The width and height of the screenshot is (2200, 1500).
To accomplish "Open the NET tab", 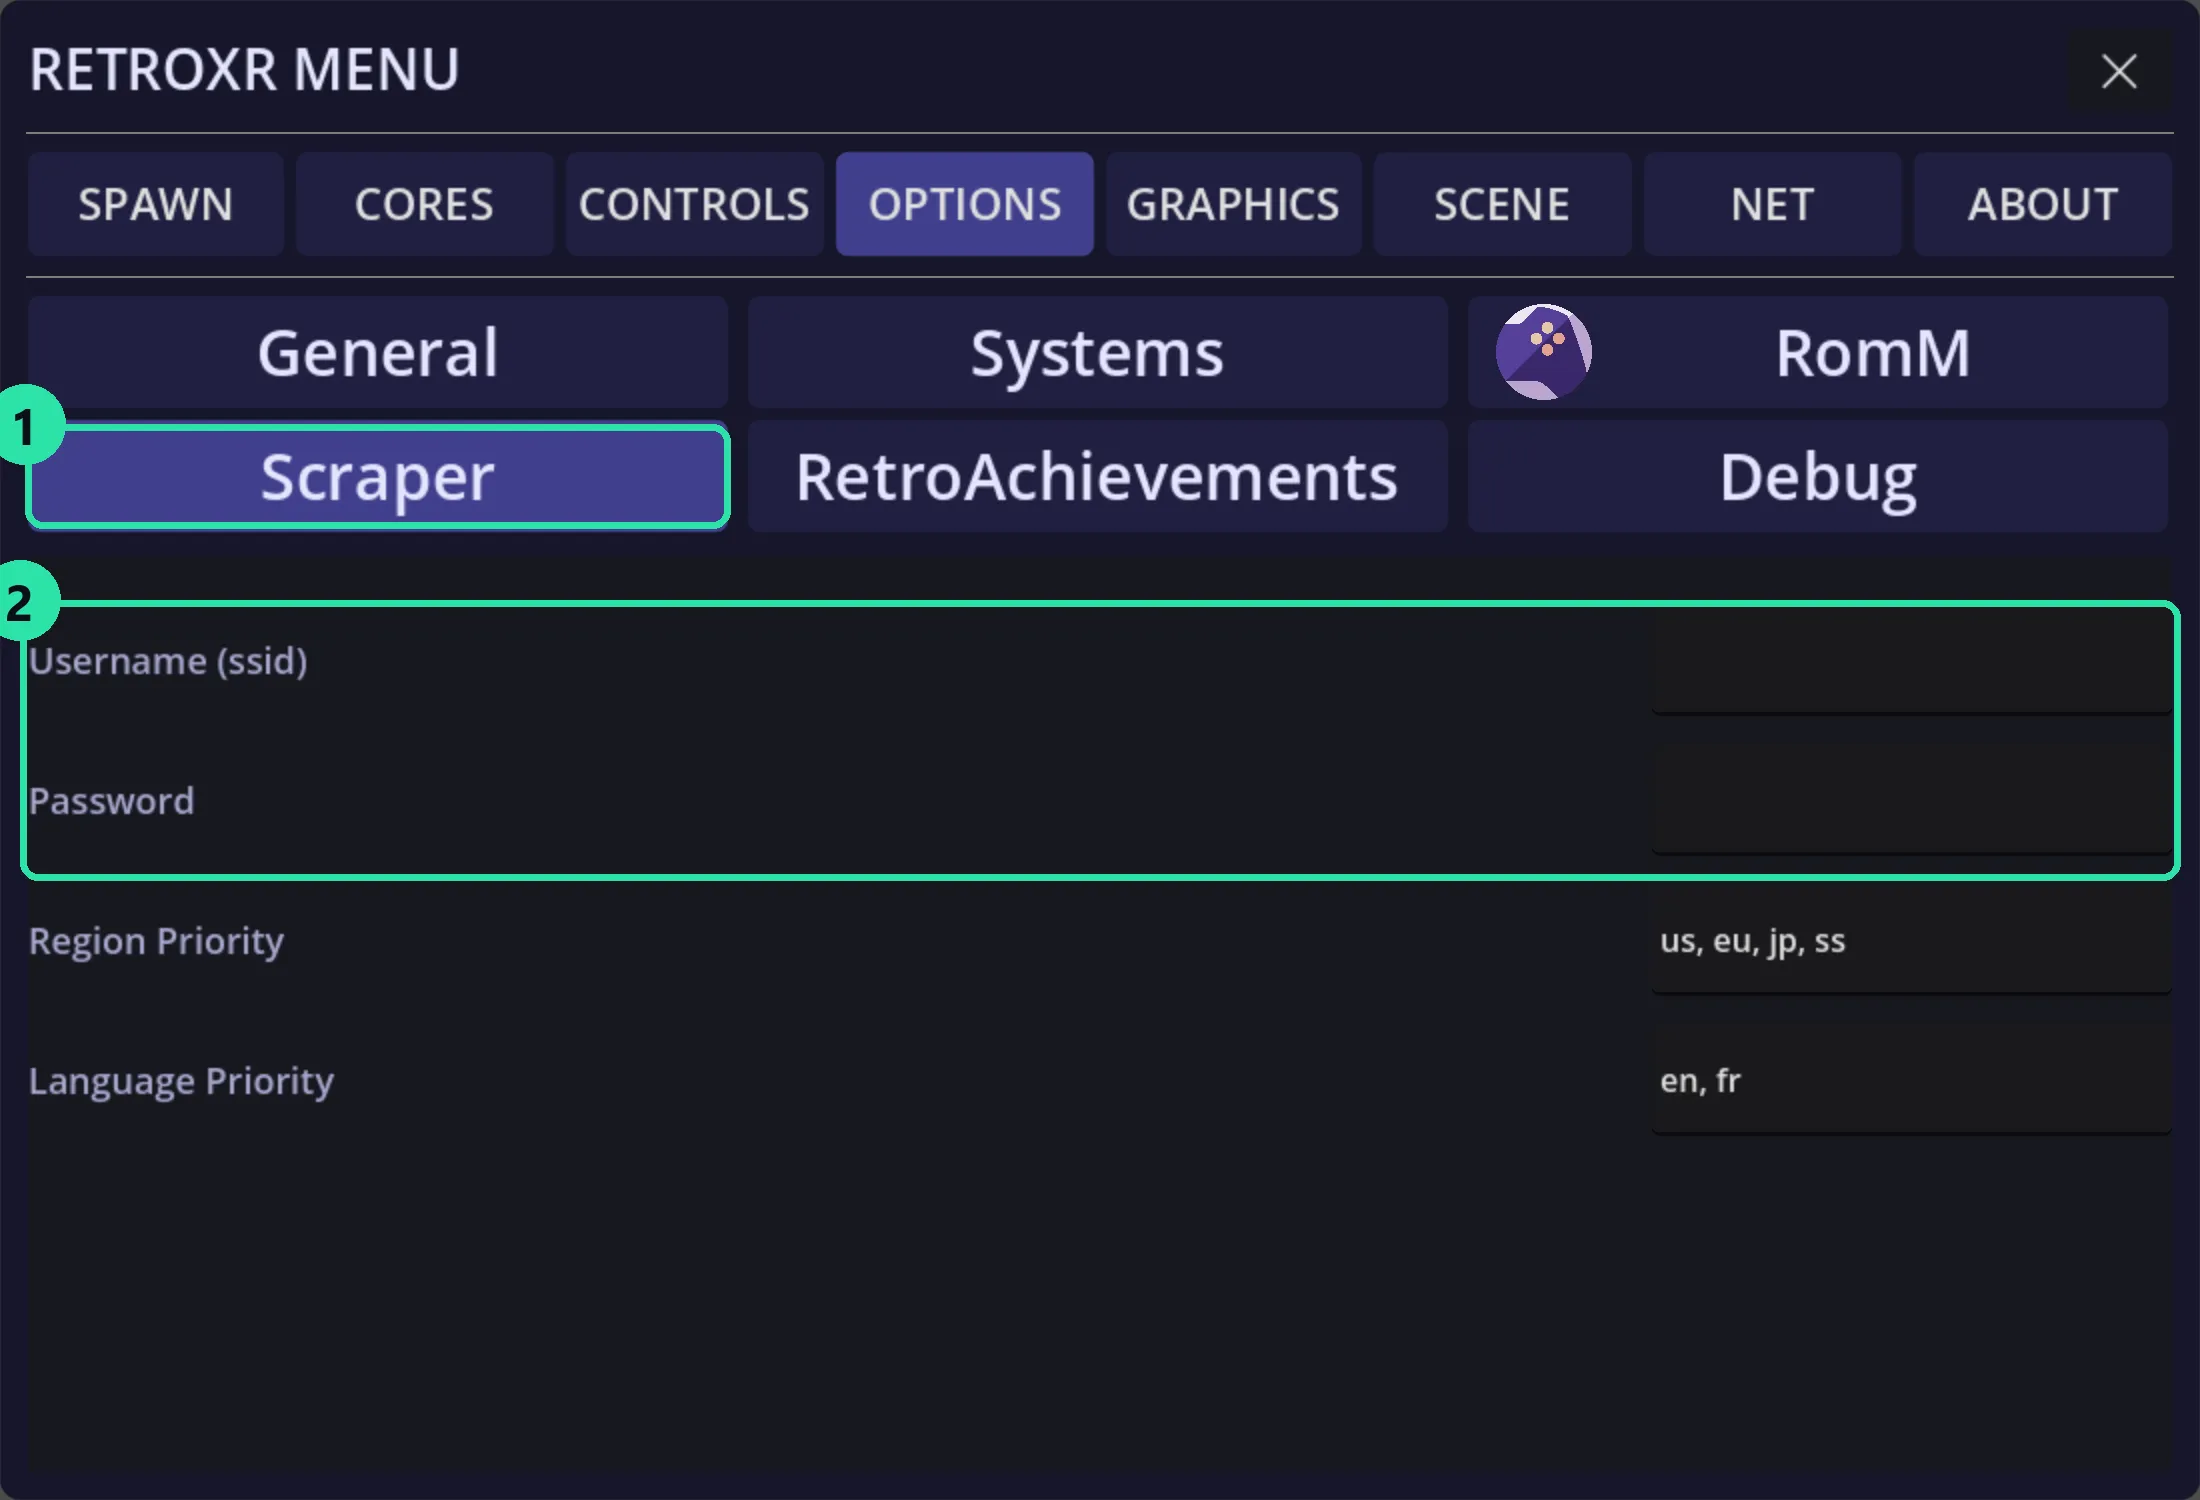I will tap(1772, 204).
